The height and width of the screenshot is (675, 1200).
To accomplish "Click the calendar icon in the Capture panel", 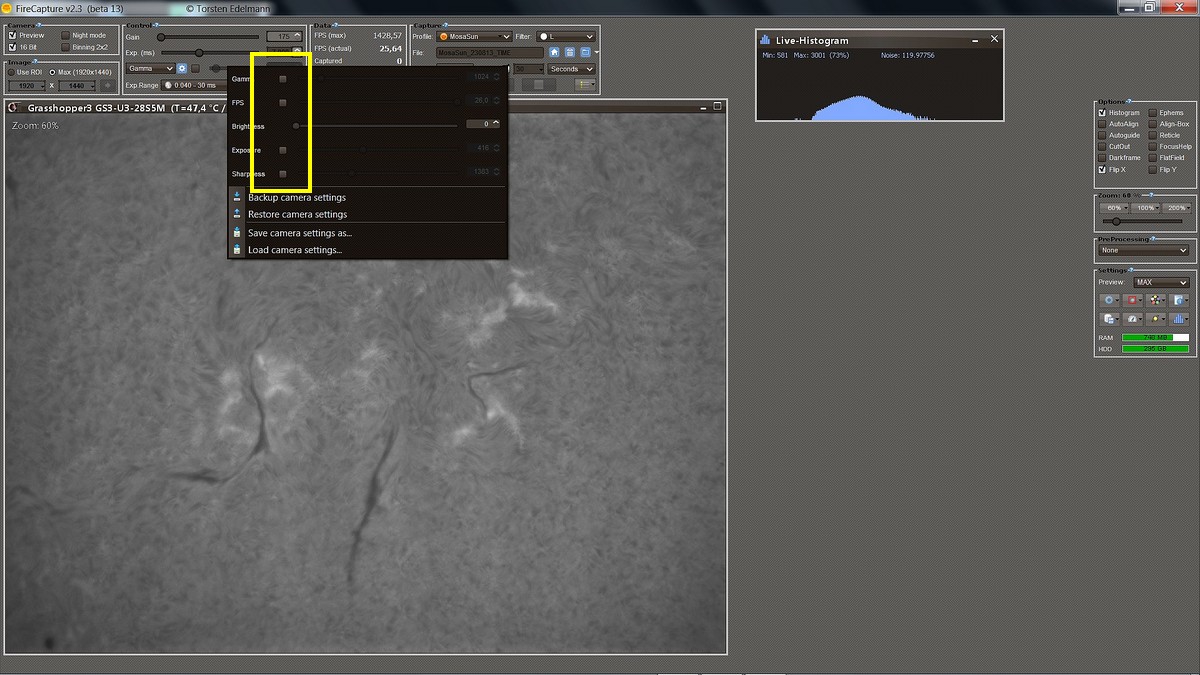I will (570, 52).
